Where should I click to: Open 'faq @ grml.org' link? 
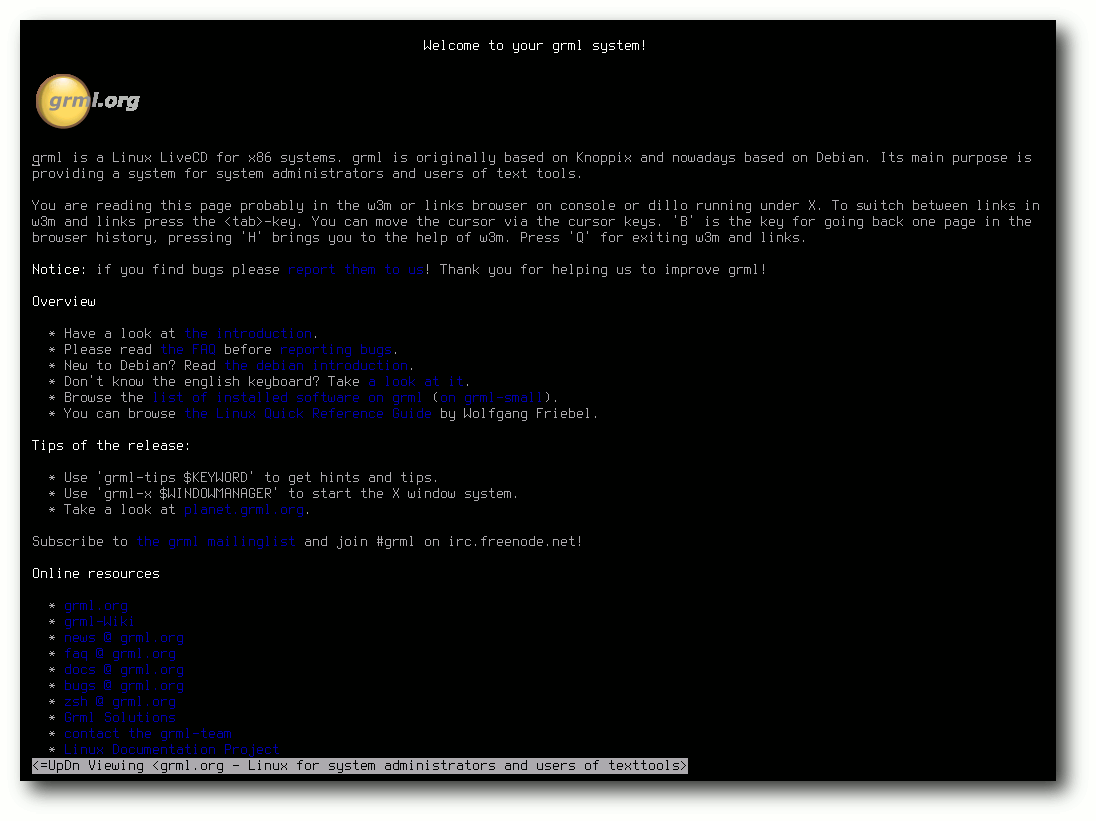[120, 654]
